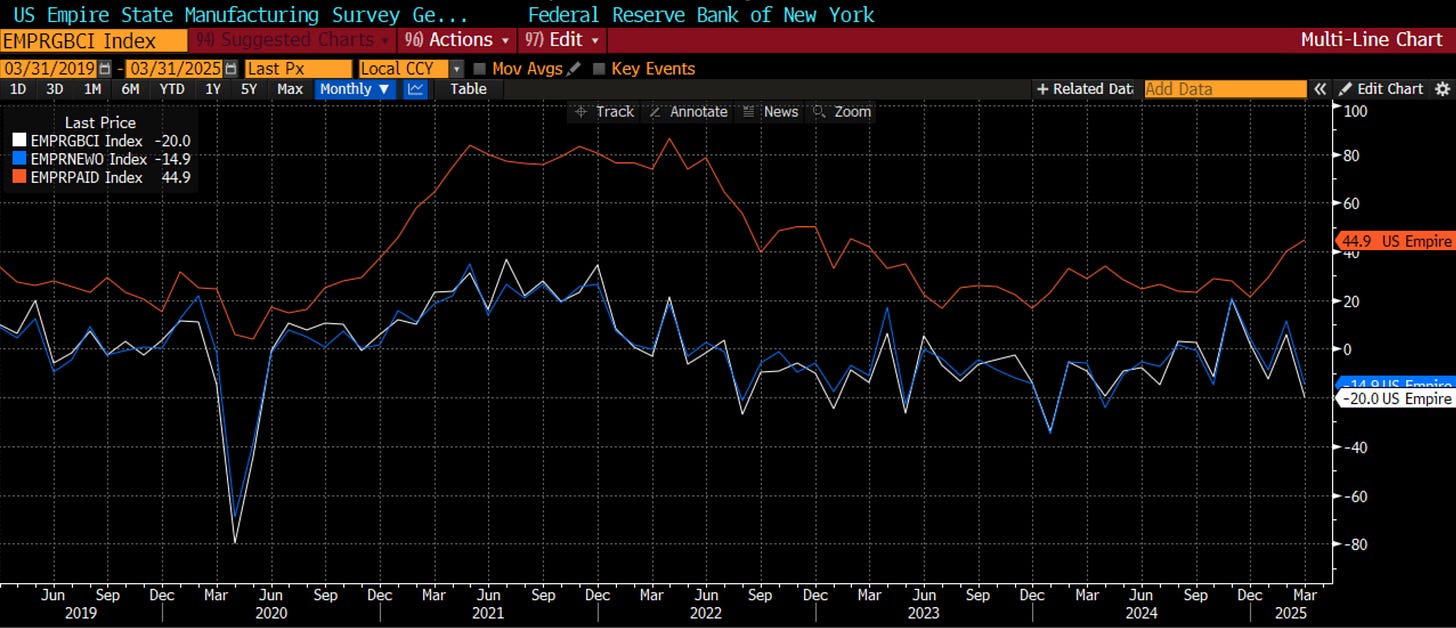Screen dimensions: 1456x628
Task: Select the 1Y time range
Action: click(x=213, y=89)
